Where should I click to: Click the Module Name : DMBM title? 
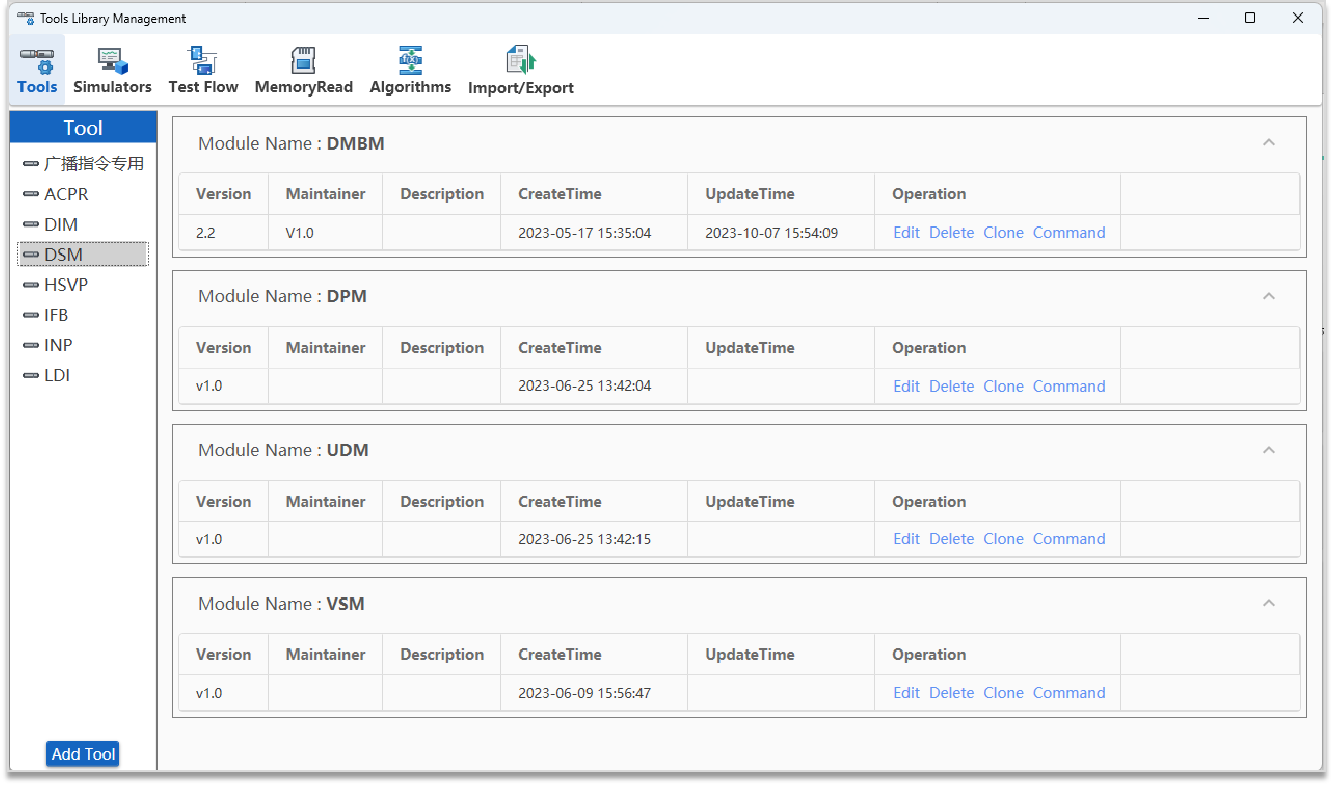(x=291, y=143)
